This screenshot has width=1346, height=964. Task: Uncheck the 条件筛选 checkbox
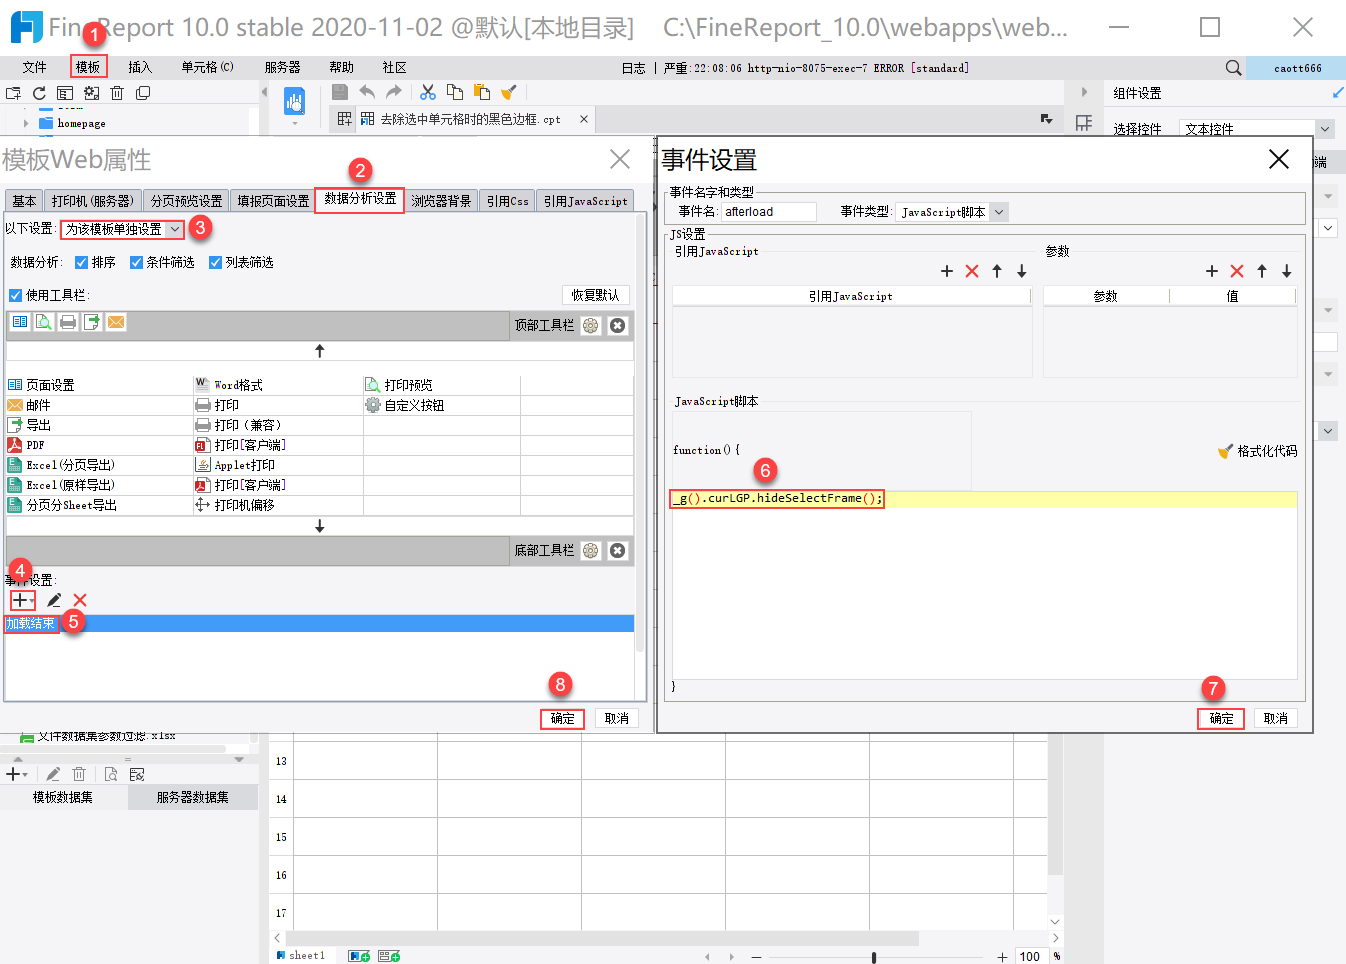coord(137,263)
